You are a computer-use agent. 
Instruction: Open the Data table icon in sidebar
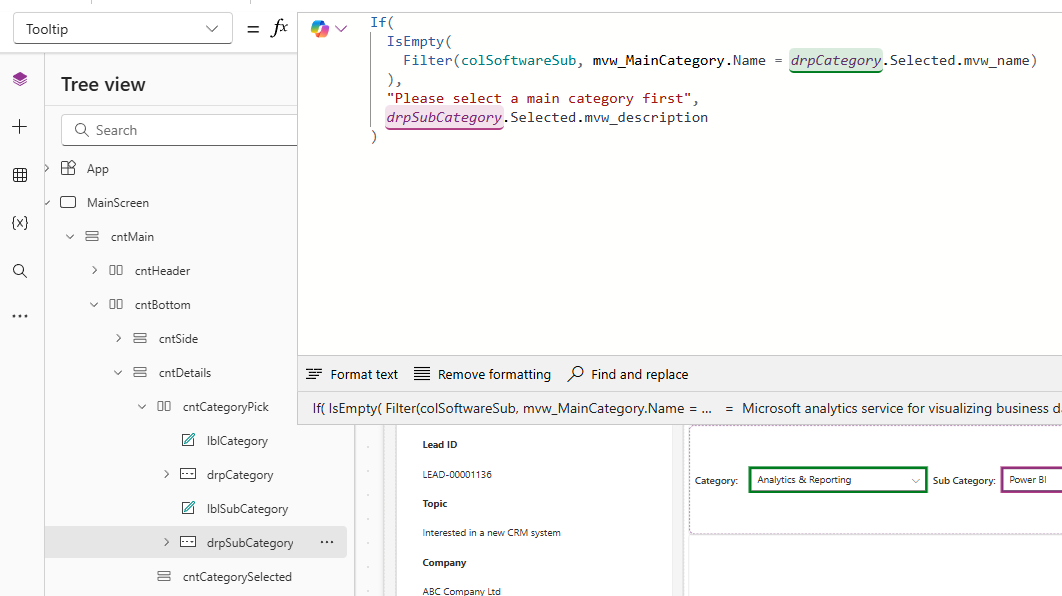20,175
